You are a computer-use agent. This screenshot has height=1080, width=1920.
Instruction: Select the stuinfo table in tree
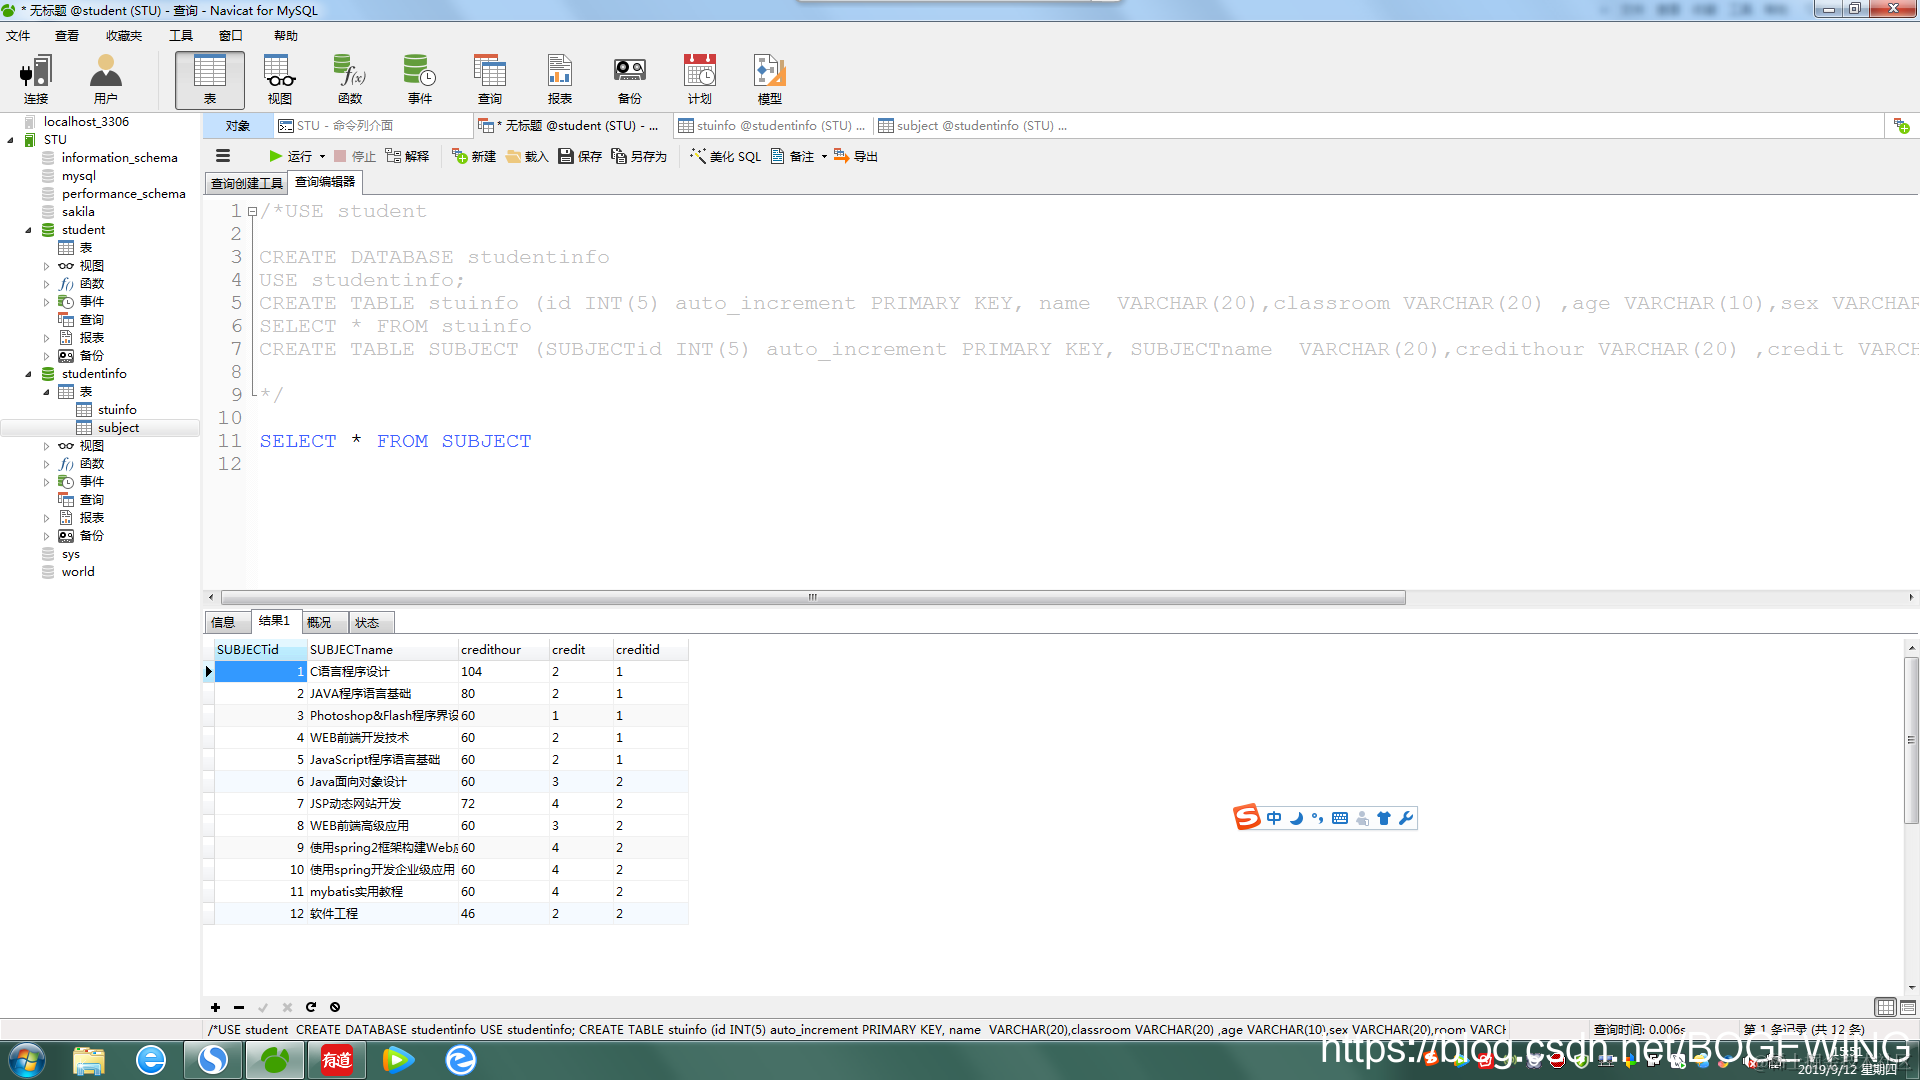click(x=117, y=410)
